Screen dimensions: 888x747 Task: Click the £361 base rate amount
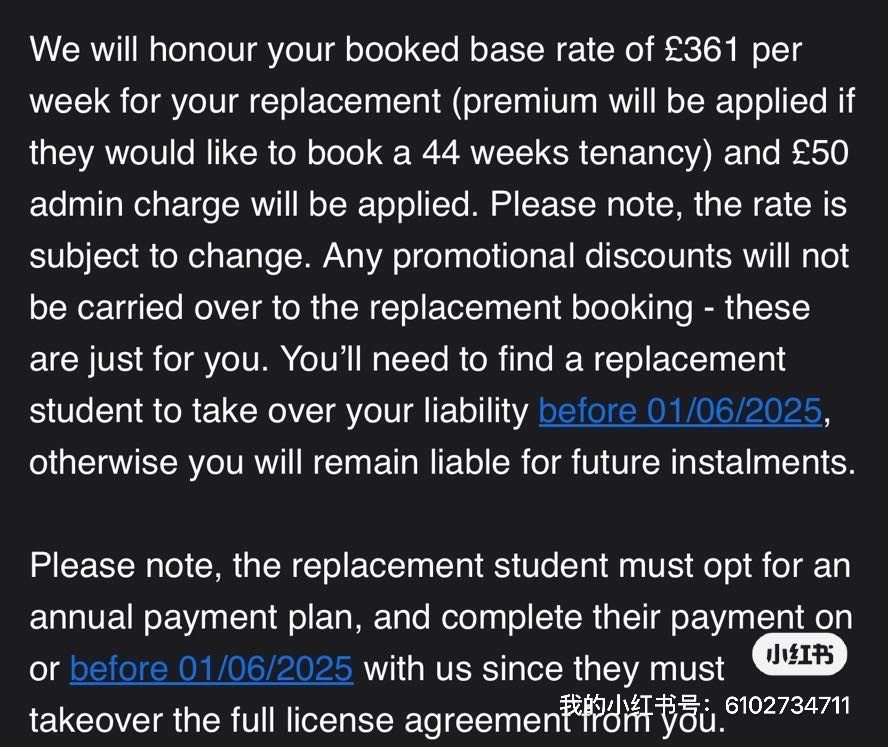point(702,49)
